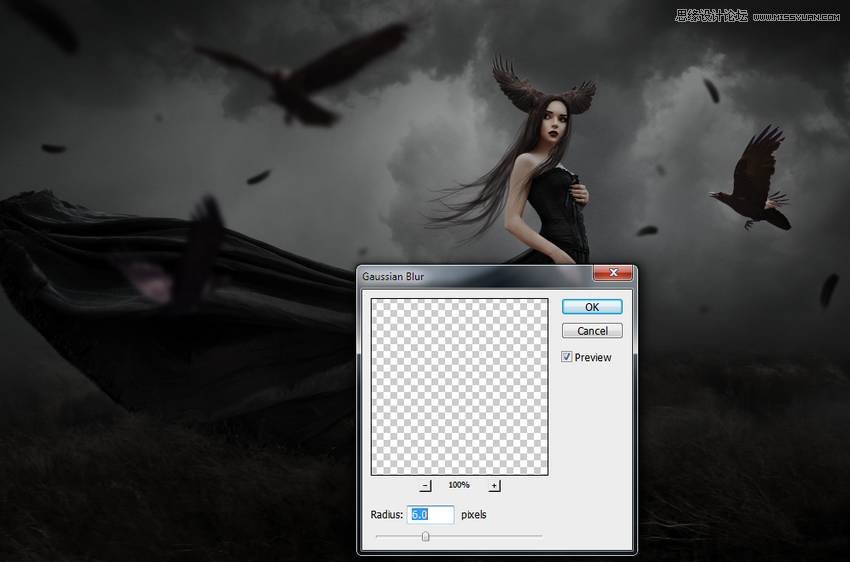Click the OK button in Gaussian Blur

(x=592, y=307)
